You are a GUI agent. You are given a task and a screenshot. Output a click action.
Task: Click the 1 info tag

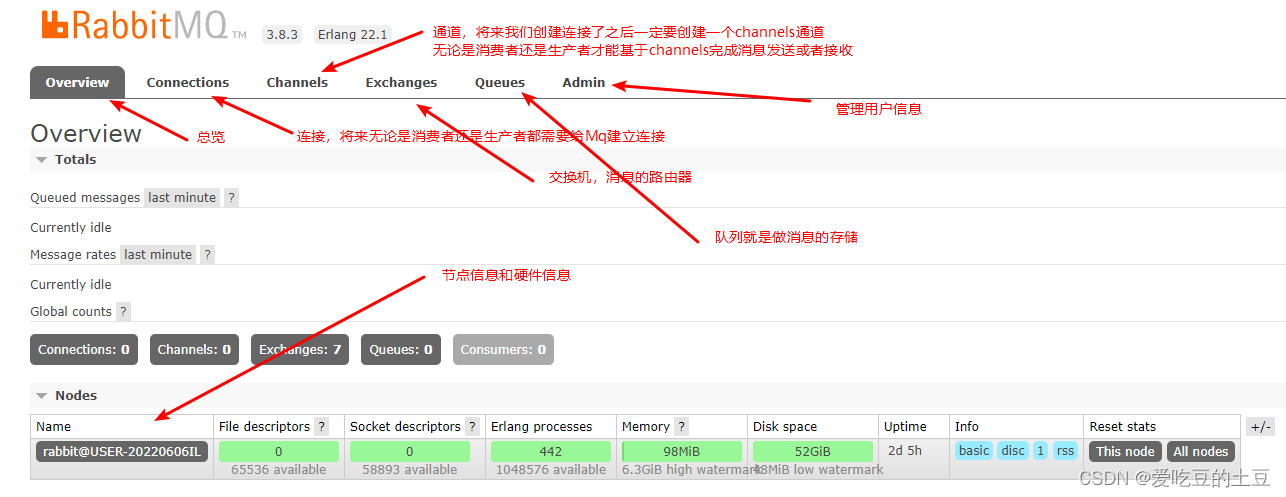pos(1040,450)
